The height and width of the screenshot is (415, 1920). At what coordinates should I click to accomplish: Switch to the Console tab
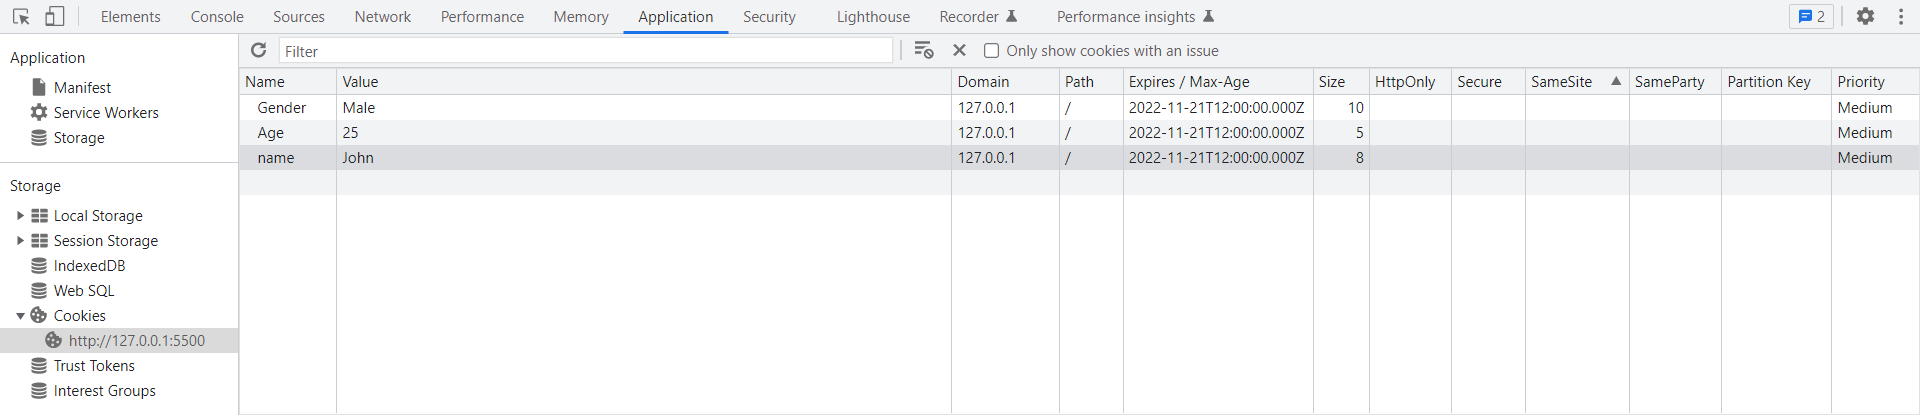[x=217, y=17]
